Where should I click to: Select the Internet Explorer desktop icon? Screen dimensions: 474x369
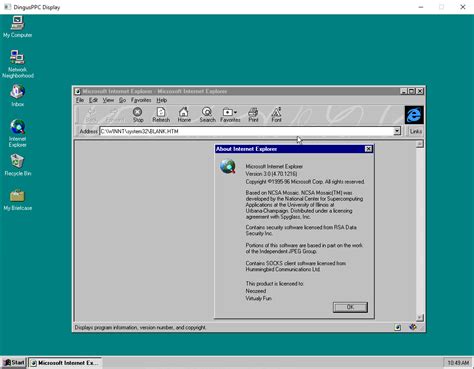coord(17,133)
